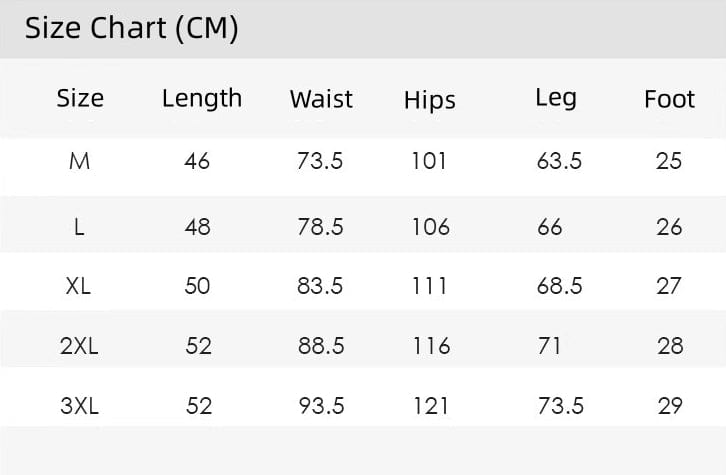Click the Size Chart (CM) title
The width and height of the screenshot is (726, 475).
coord(131,29)
